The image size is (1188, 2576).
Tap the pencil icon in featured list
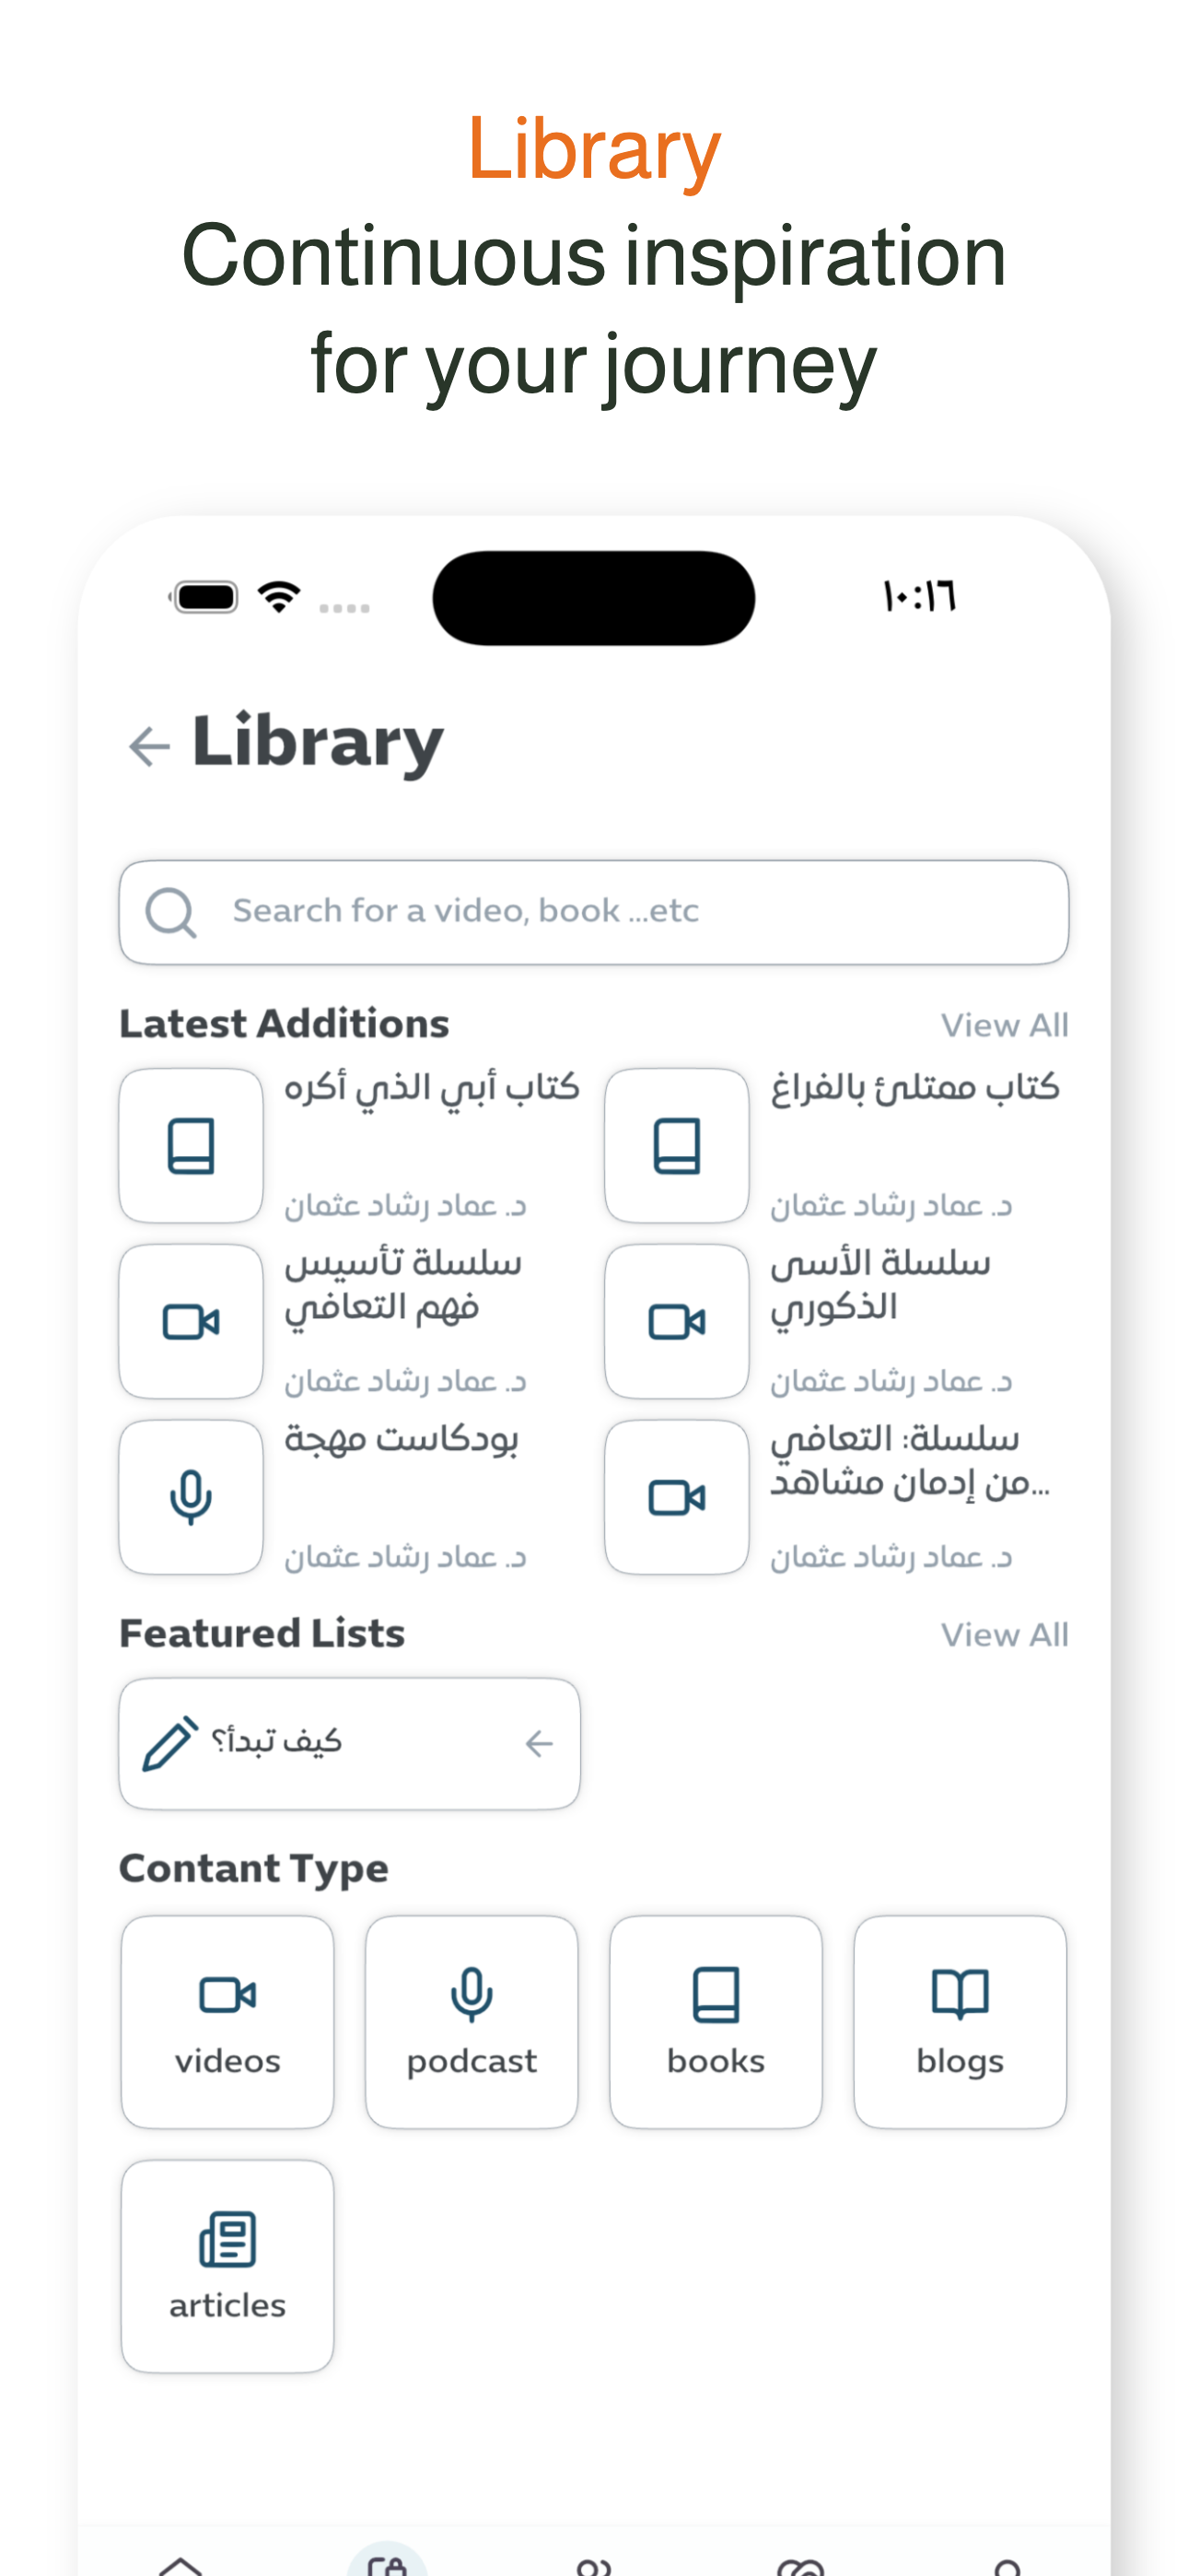coord(170,1743)
